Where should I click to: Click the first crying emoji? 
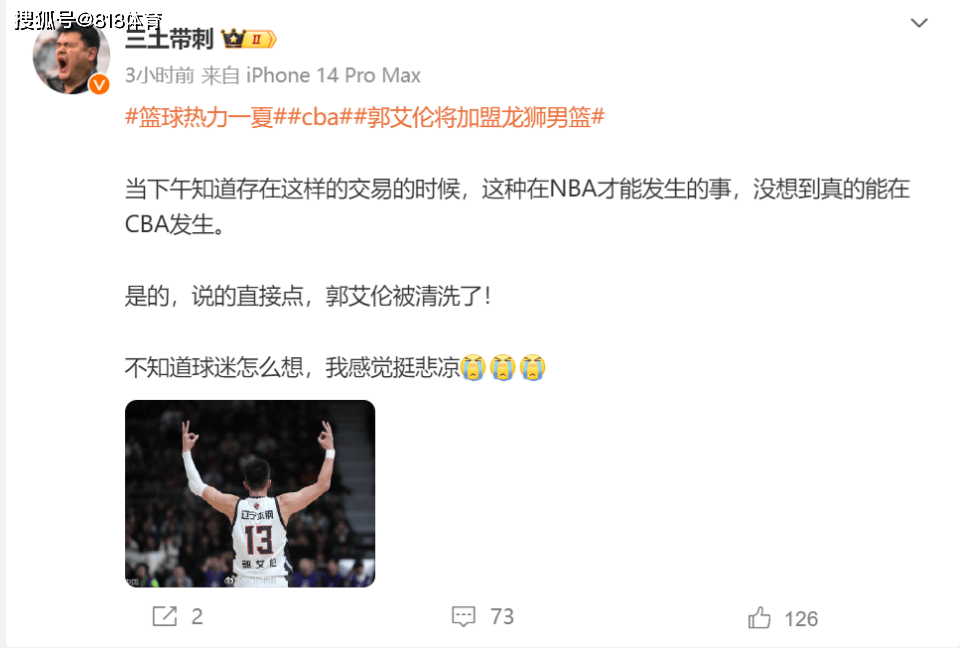coord(473,367)
